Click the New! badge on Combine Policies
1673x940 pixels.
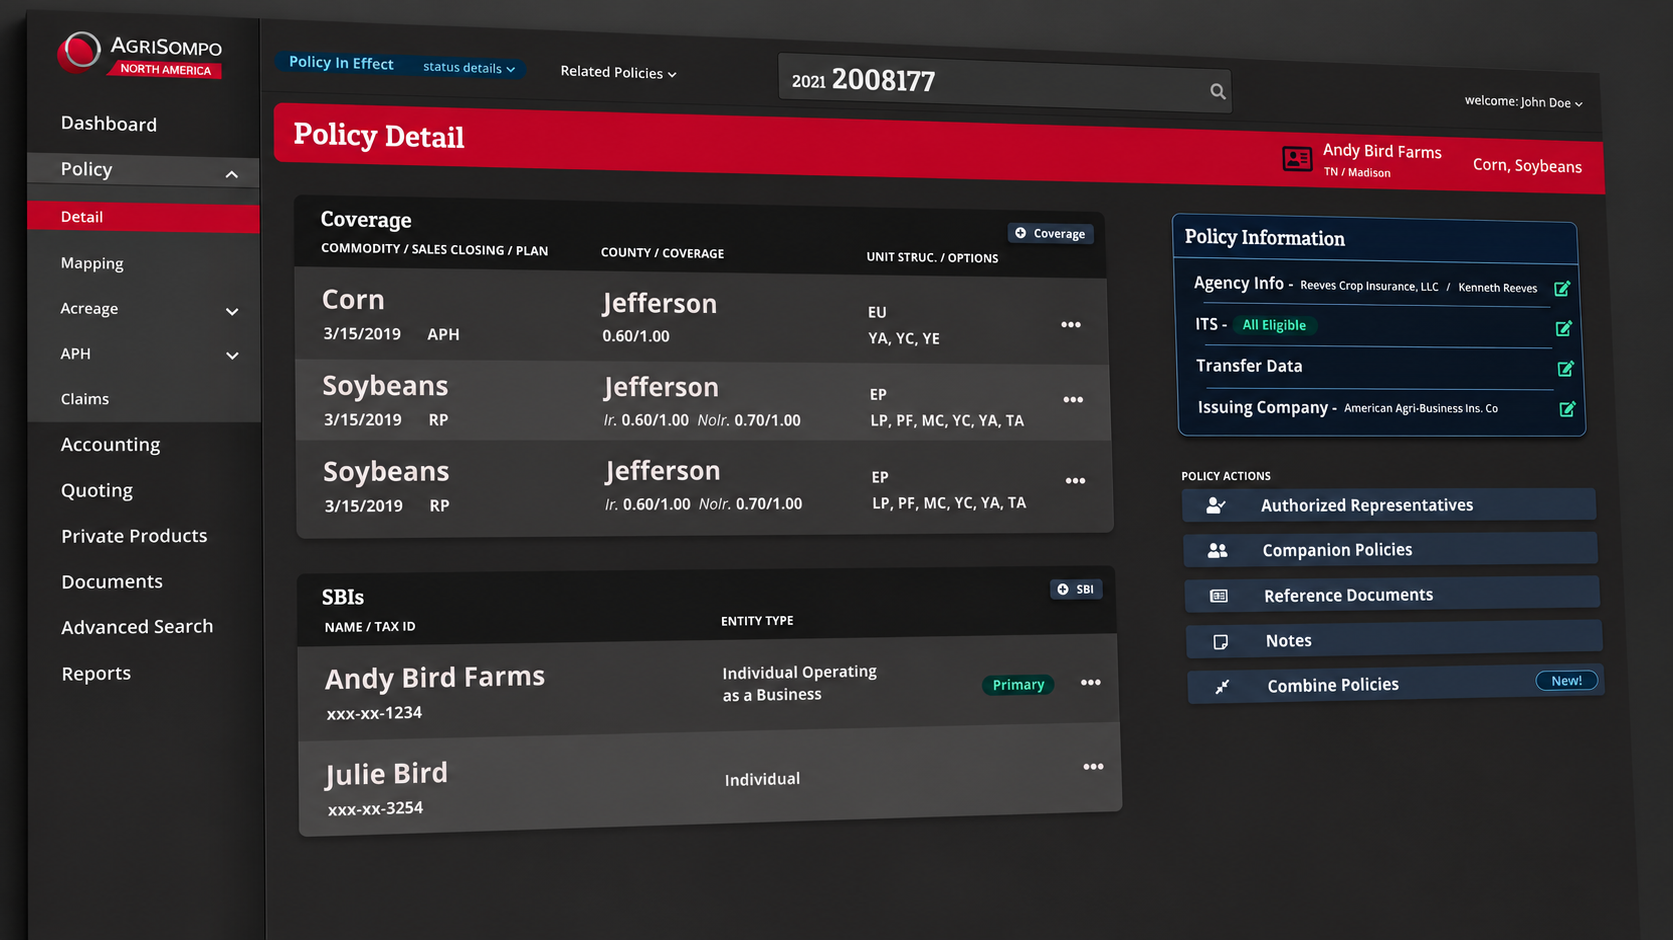pos(1566,681)
